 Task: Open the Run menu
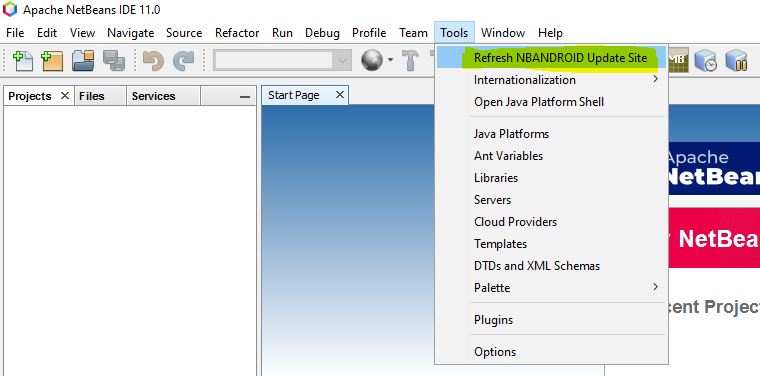[282, 33]
